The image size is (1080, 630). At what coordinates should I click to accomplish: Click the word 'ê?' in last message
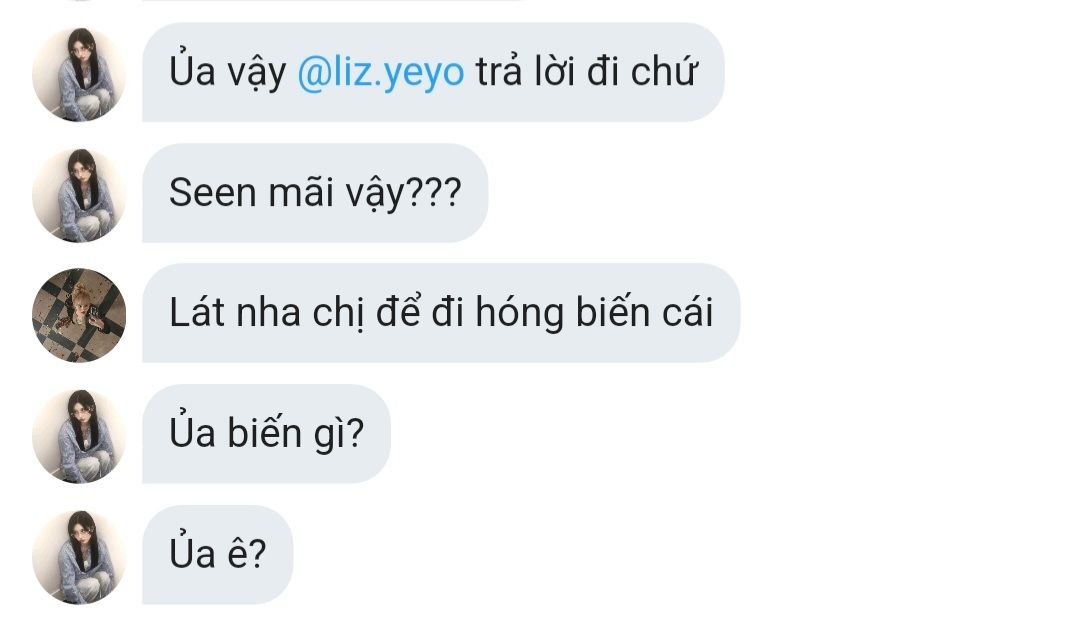(247, 554)
